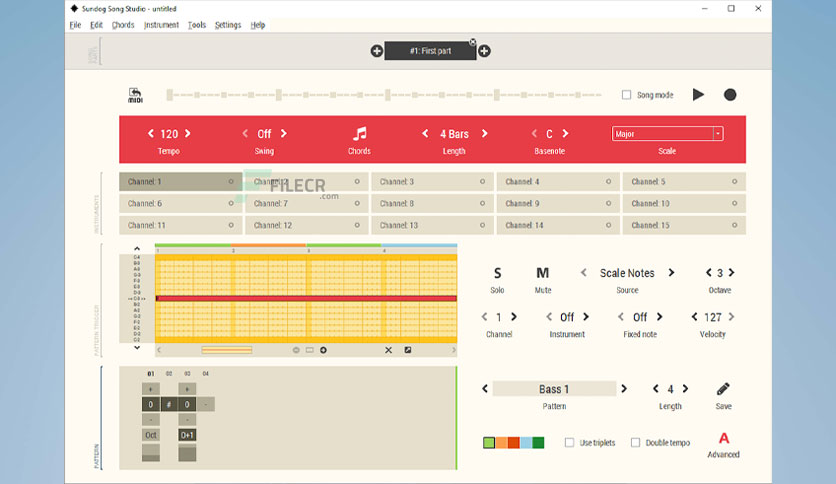The width and height of the screenshot is (836, 484).
Task: Toggle the circle indicator on Channel 8
Action: (483, 204)
